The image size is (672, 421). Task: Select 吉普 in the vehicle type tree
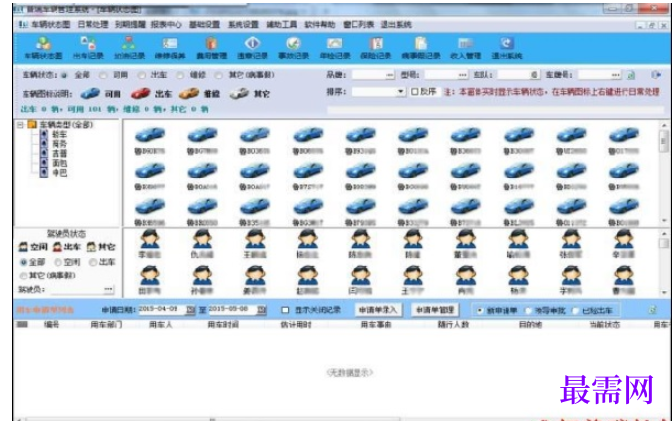[x=59, y=153]
